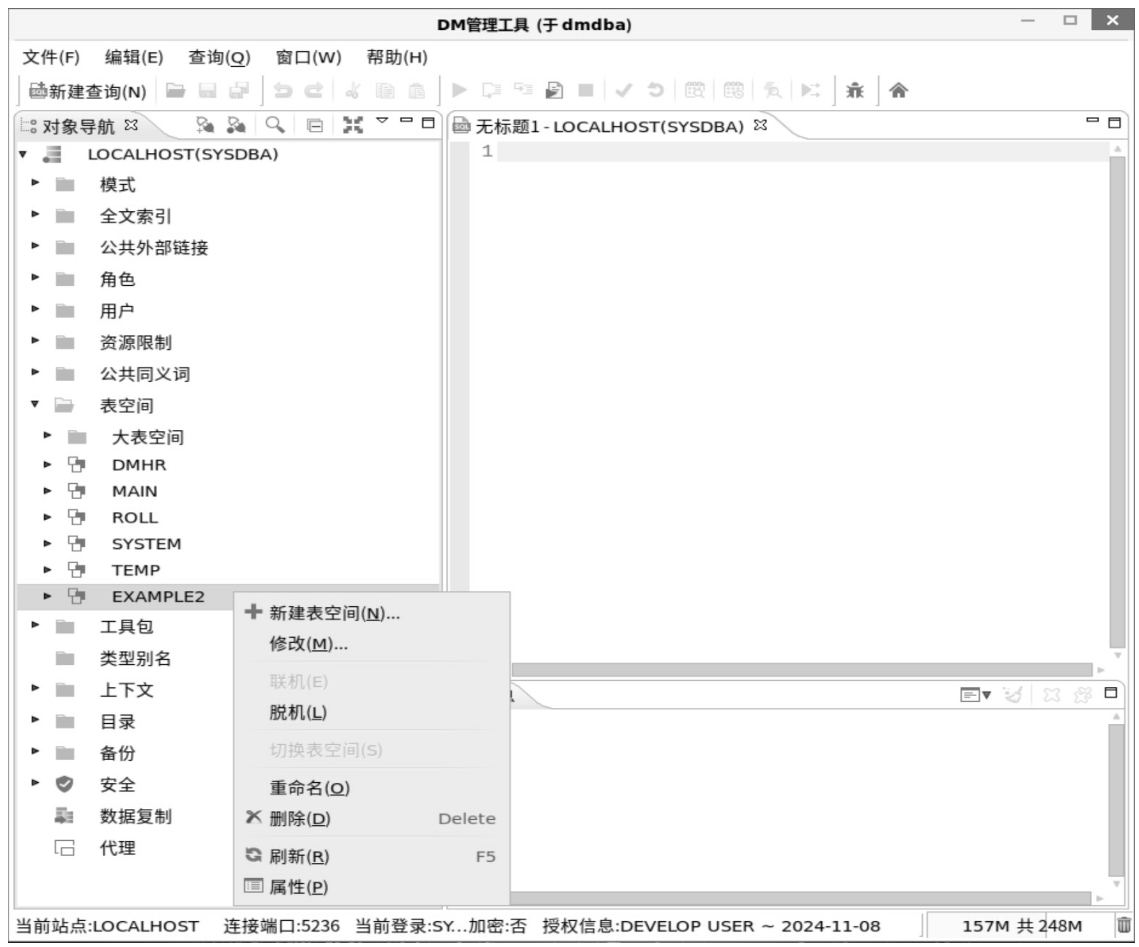1139x947 pixels.
Task: Click the search magnifier in 对象导航 panel
Action: 273,127
